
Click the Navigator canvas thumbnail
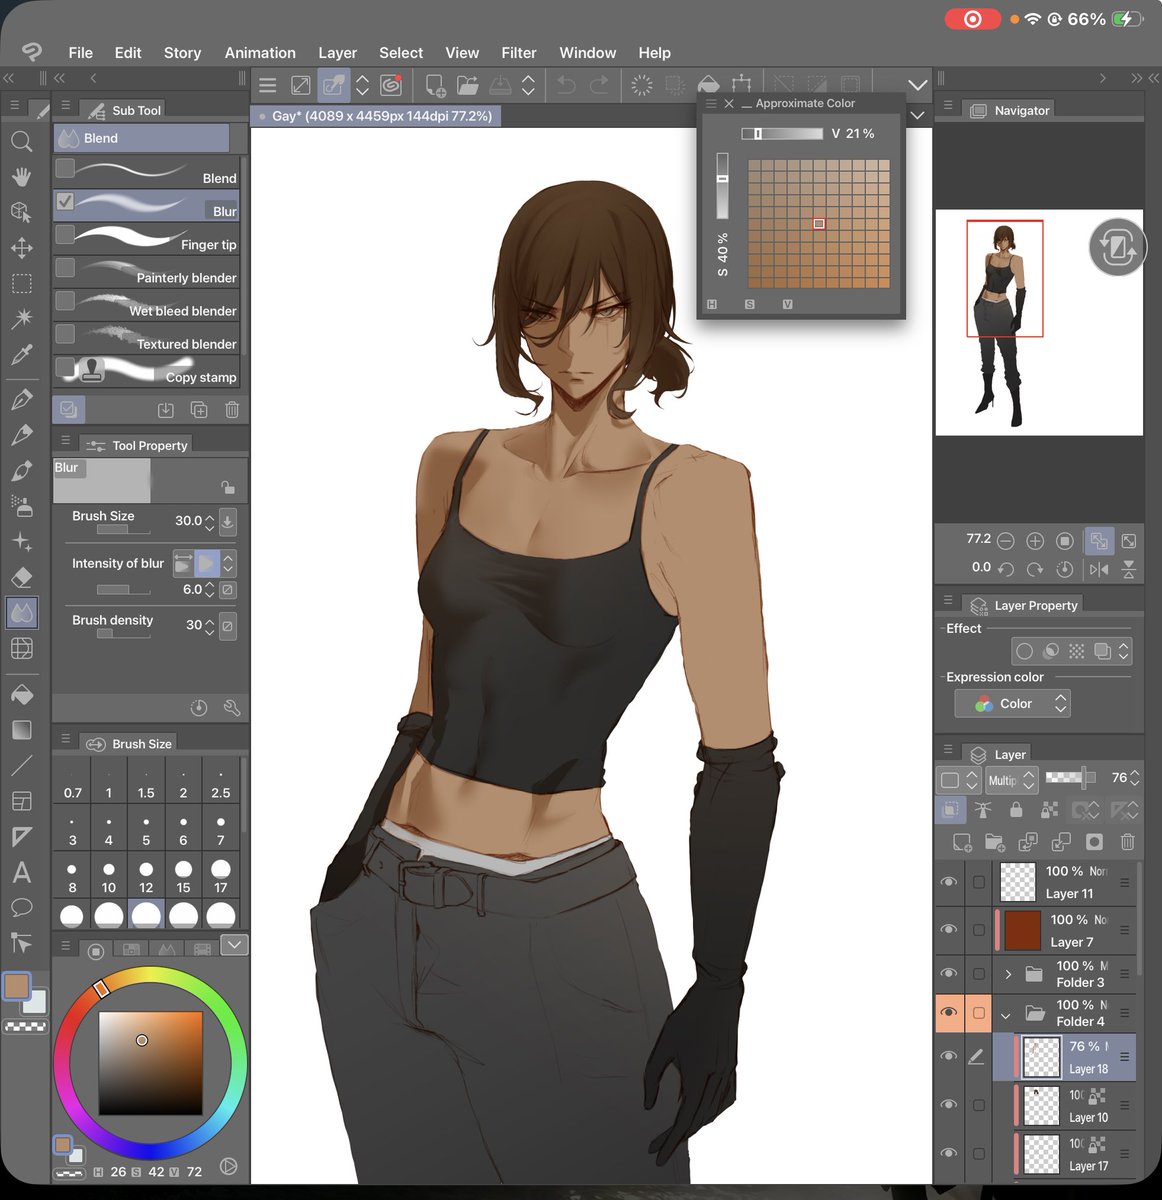click(x=1039, y=322)
